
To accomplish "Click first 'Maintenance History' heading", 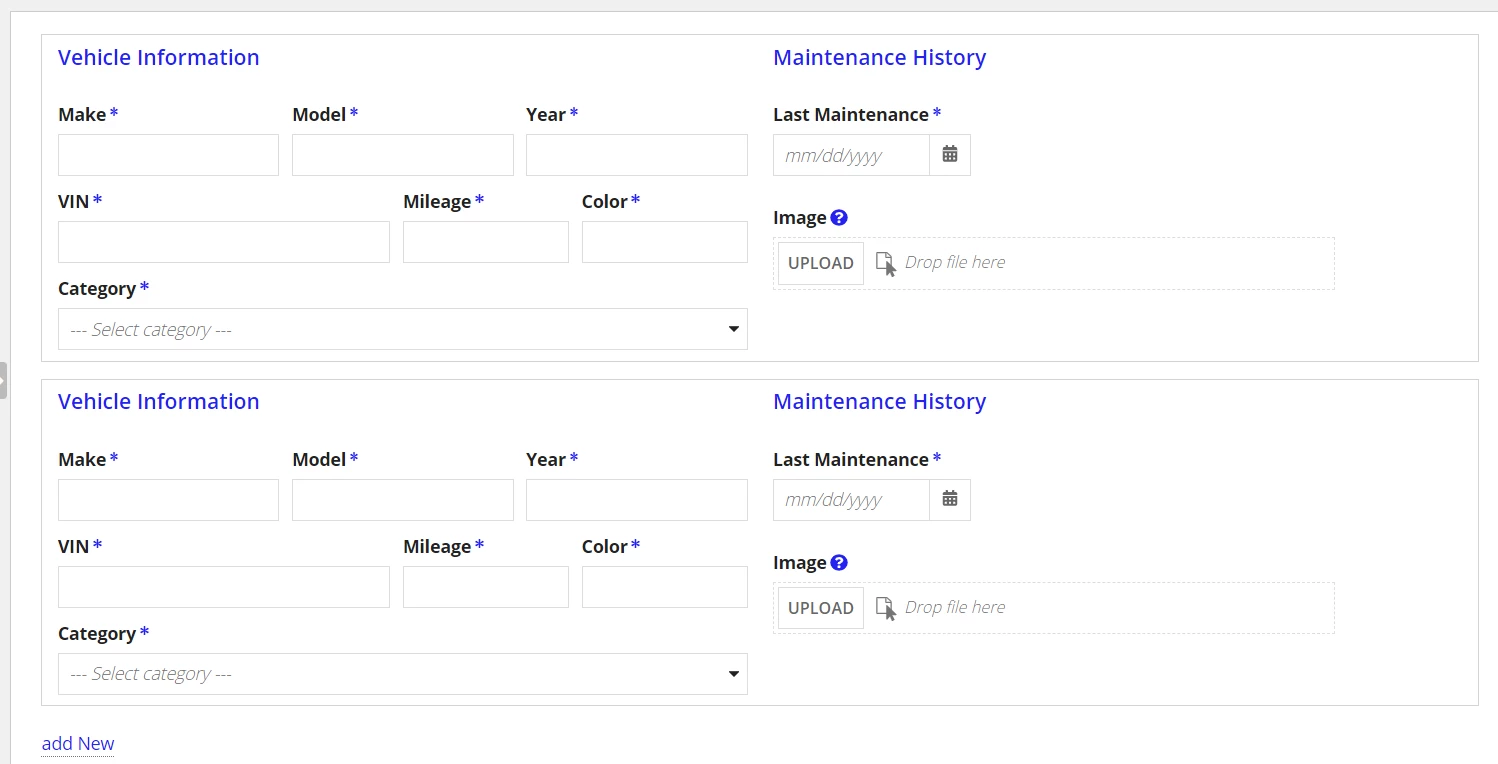I will click(x=880, y=57).
